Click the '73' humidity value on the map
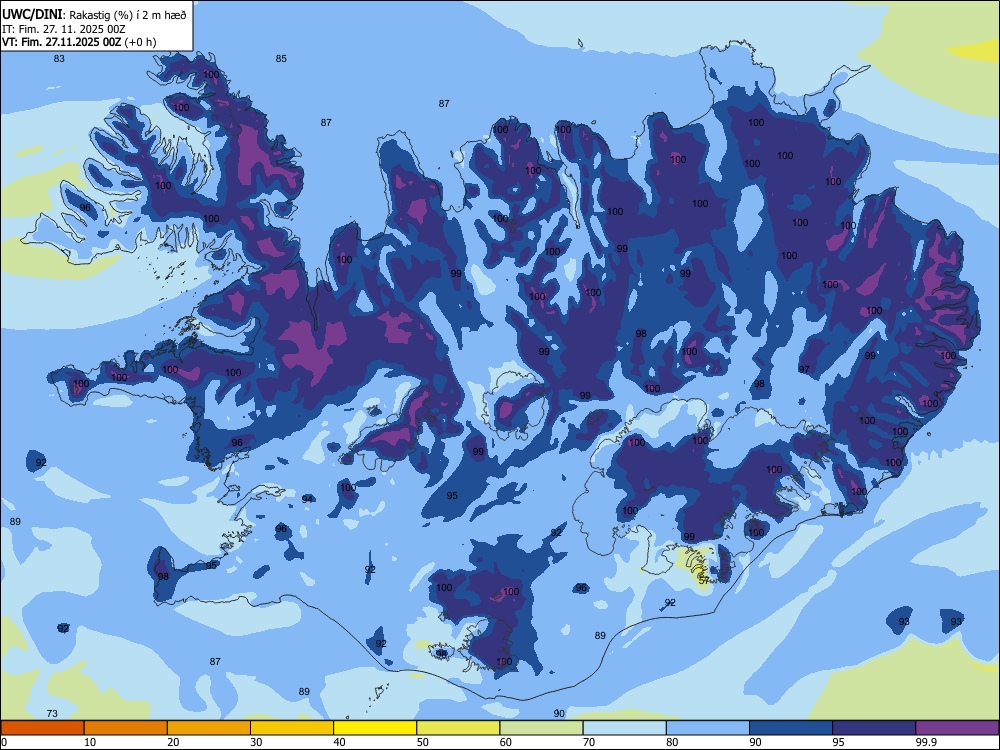The image size is (1000, 750). click(x=52, y=714)
